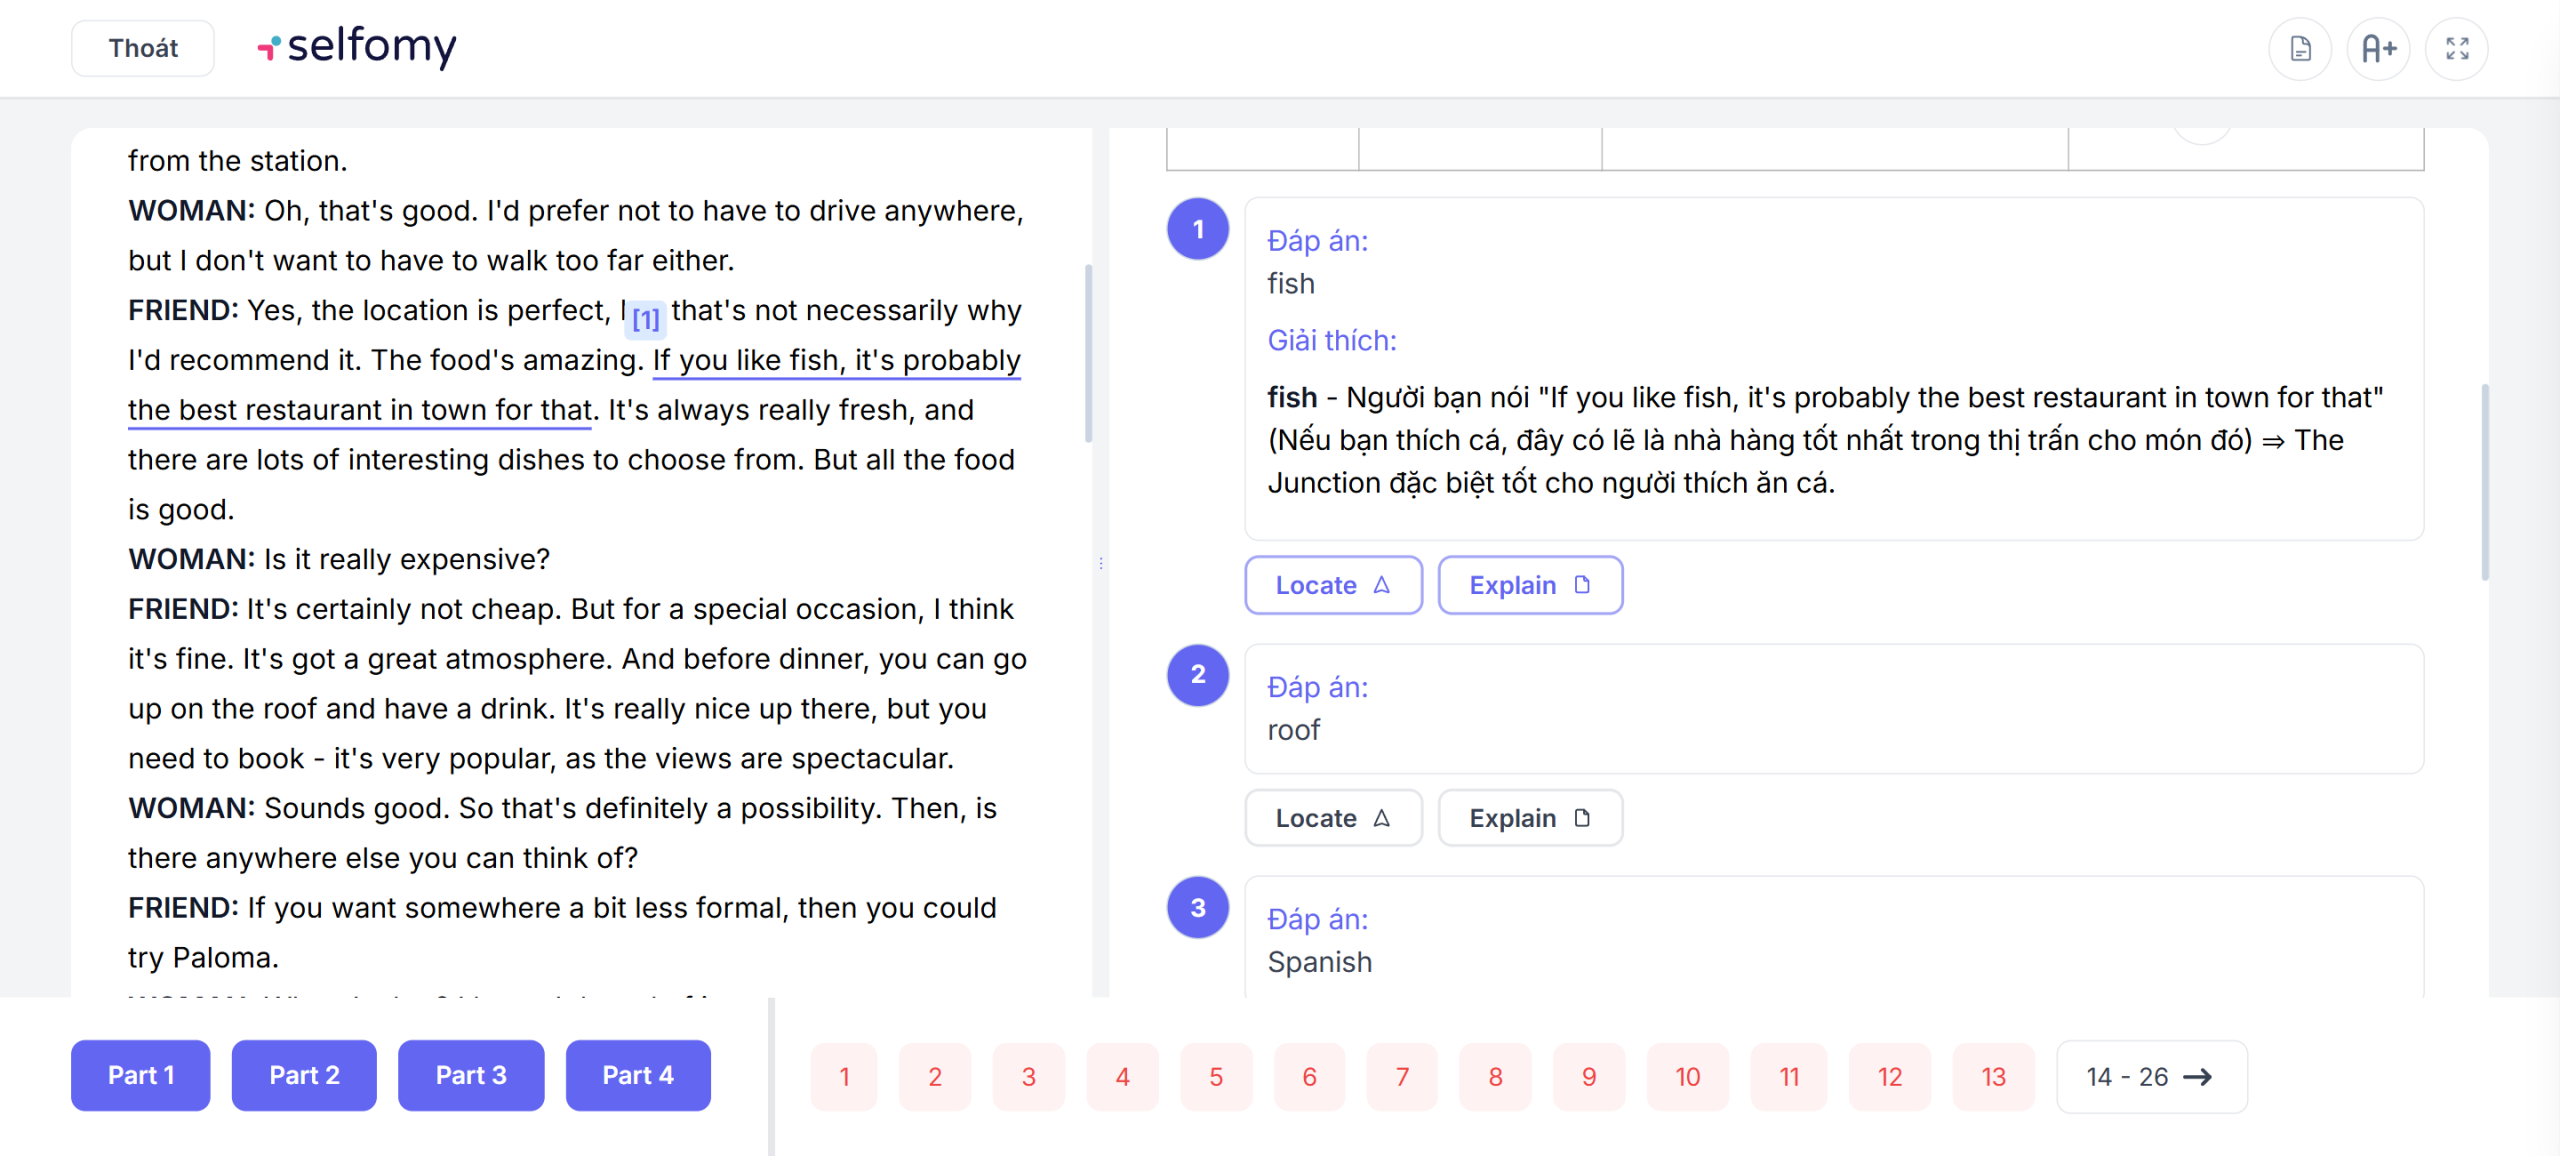This screenshot has width=2560, height=1156.
Task: Click question 3 numbered circle badge
Action: point(1197,908)
